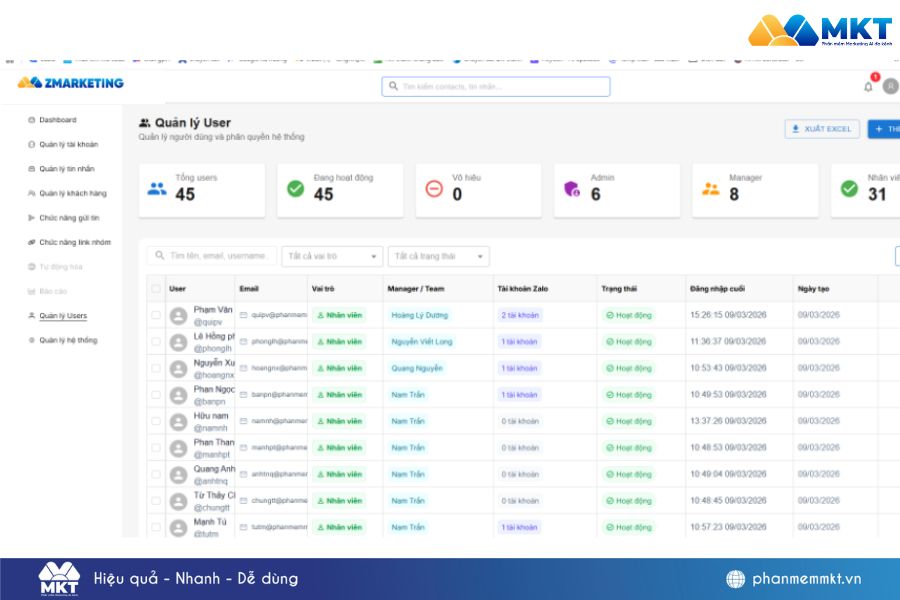Click the Ngày tạo column header
The image size is (900, 600).
click(x=813, y=289)
